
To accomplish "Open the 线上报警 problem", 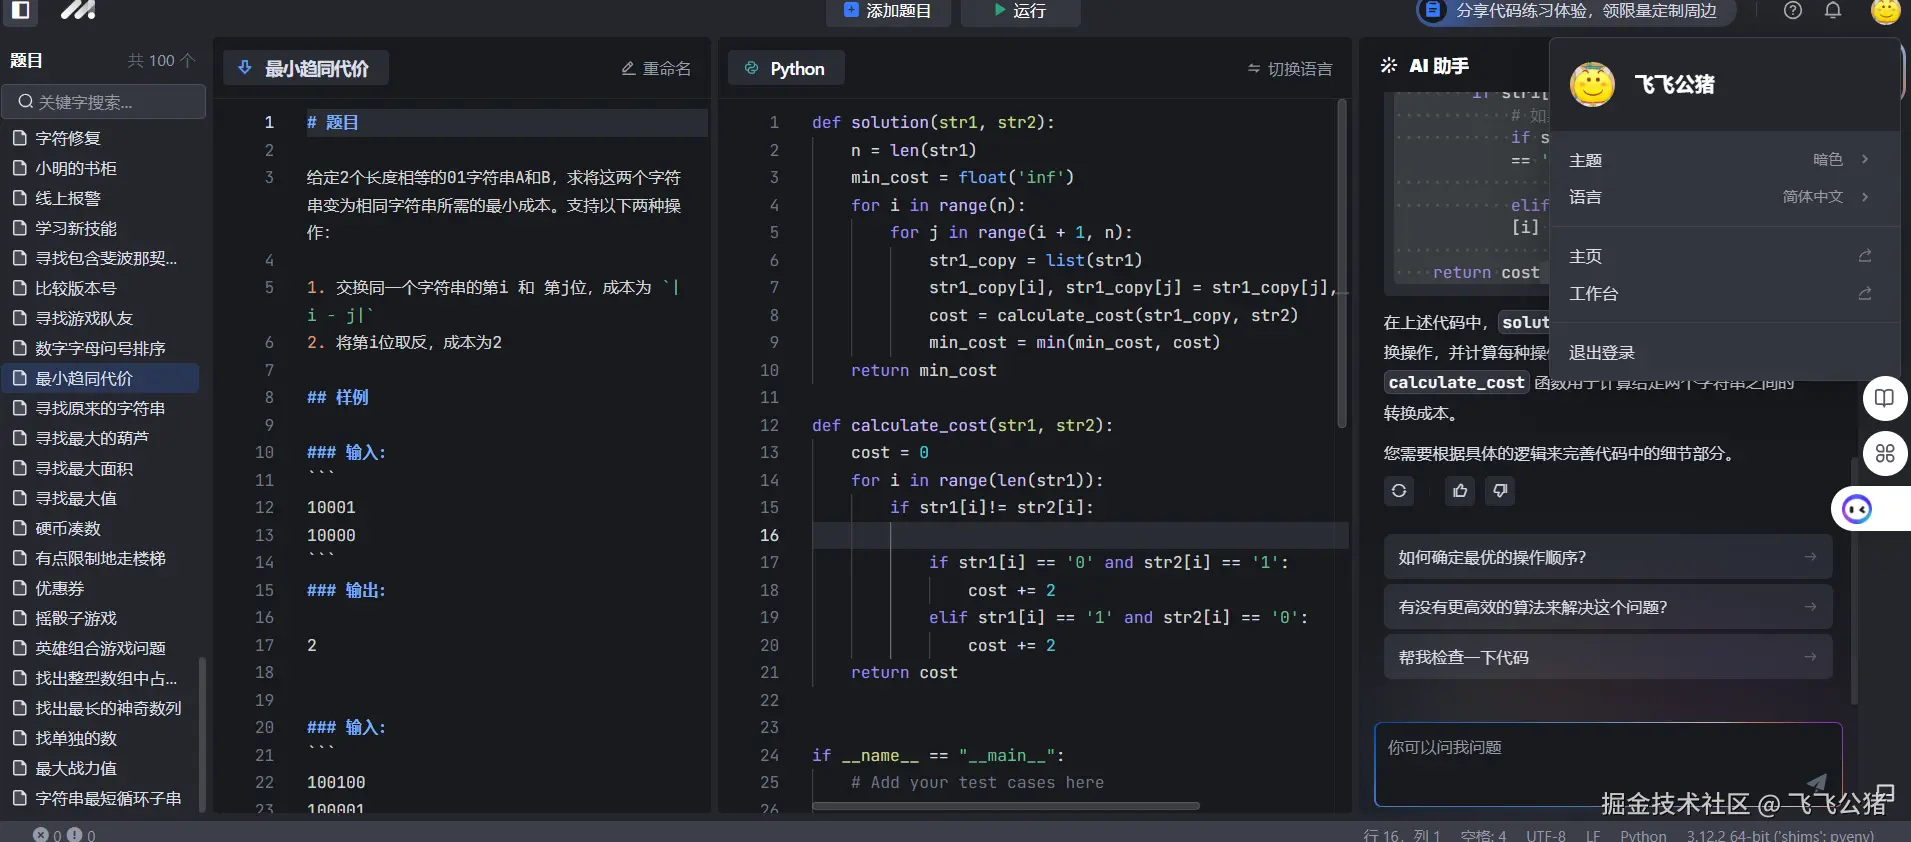I will click(101, 198).
